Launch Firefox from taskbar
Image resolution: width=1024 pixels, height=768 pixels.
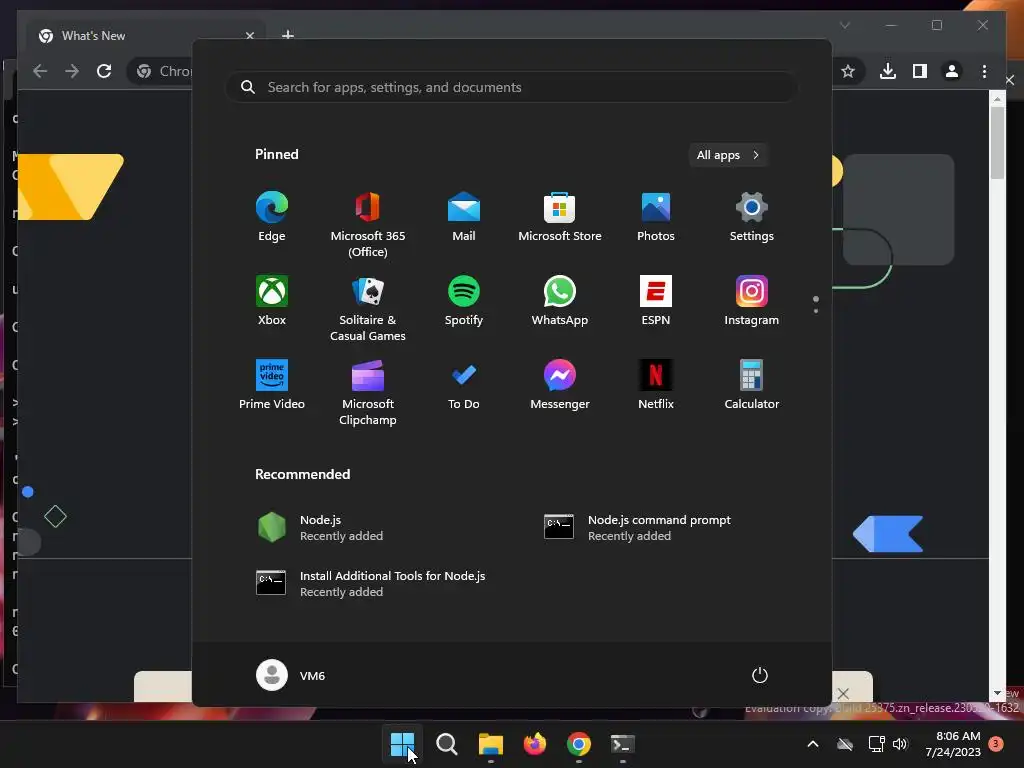[535, 744]
